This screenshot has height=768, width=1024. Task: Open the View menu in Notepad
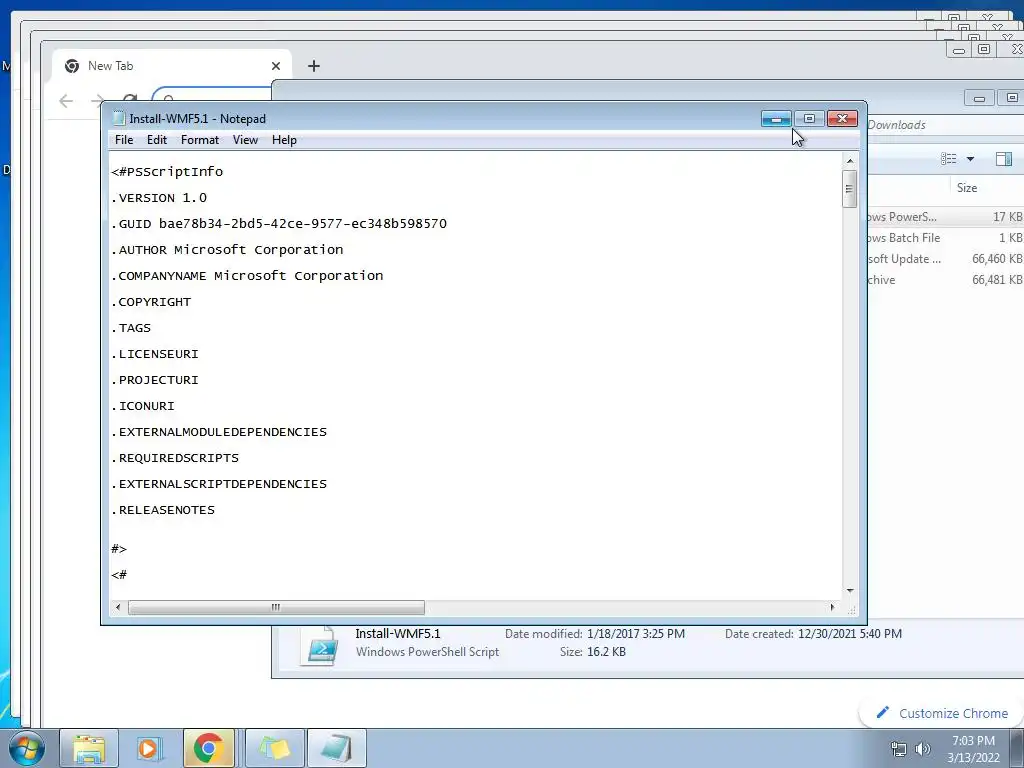pyautogui.click(x=246, y=140)
